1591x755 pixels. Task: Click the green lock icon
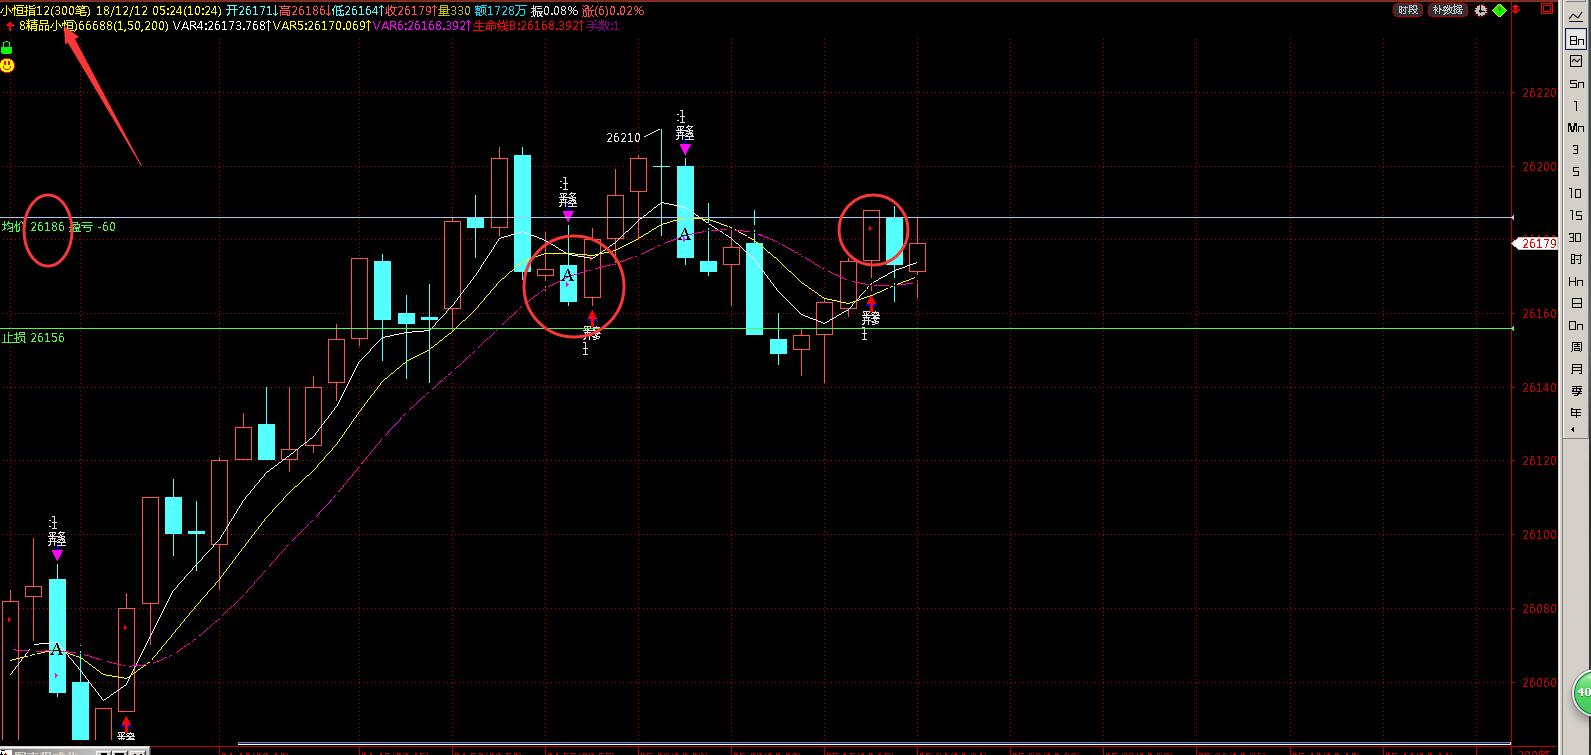(x=7, y=46)
